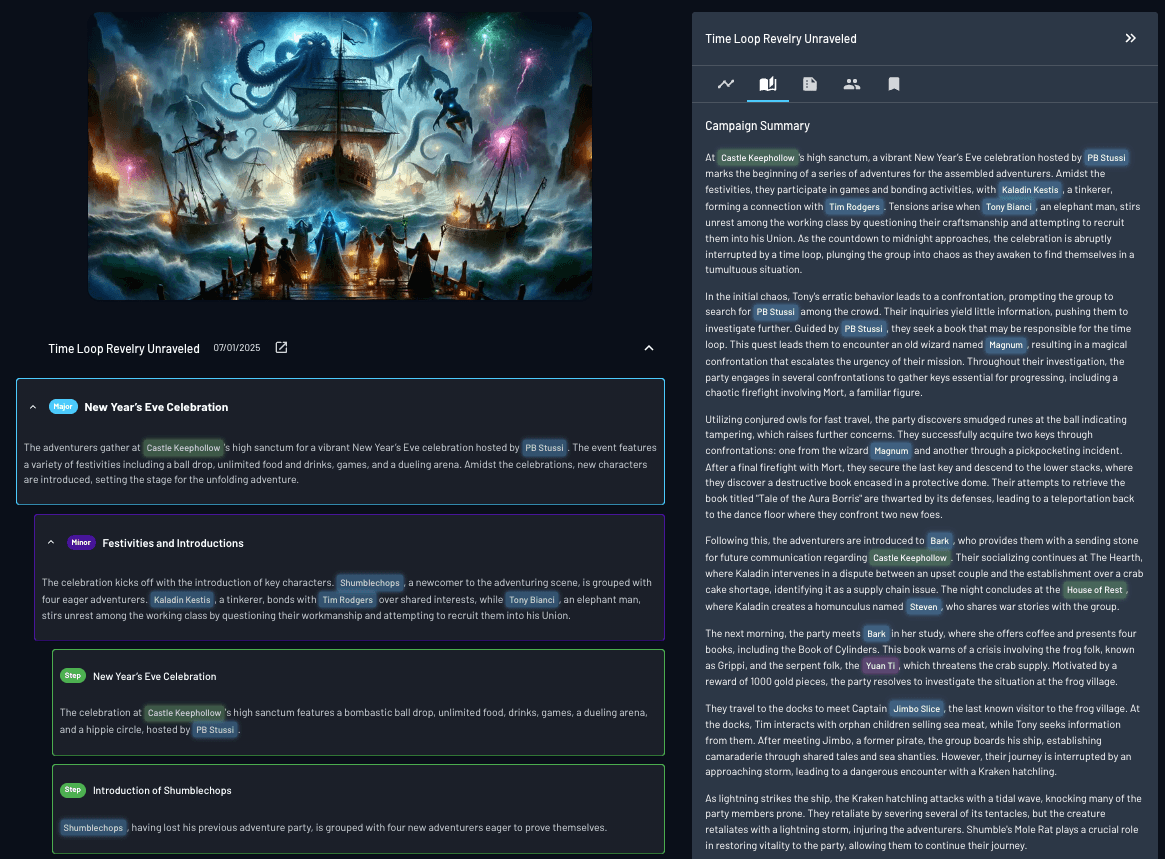Select the Major badge on New Year's Eve Celebration
Screen dimensions: 1165x859
(x=63, y=406)
